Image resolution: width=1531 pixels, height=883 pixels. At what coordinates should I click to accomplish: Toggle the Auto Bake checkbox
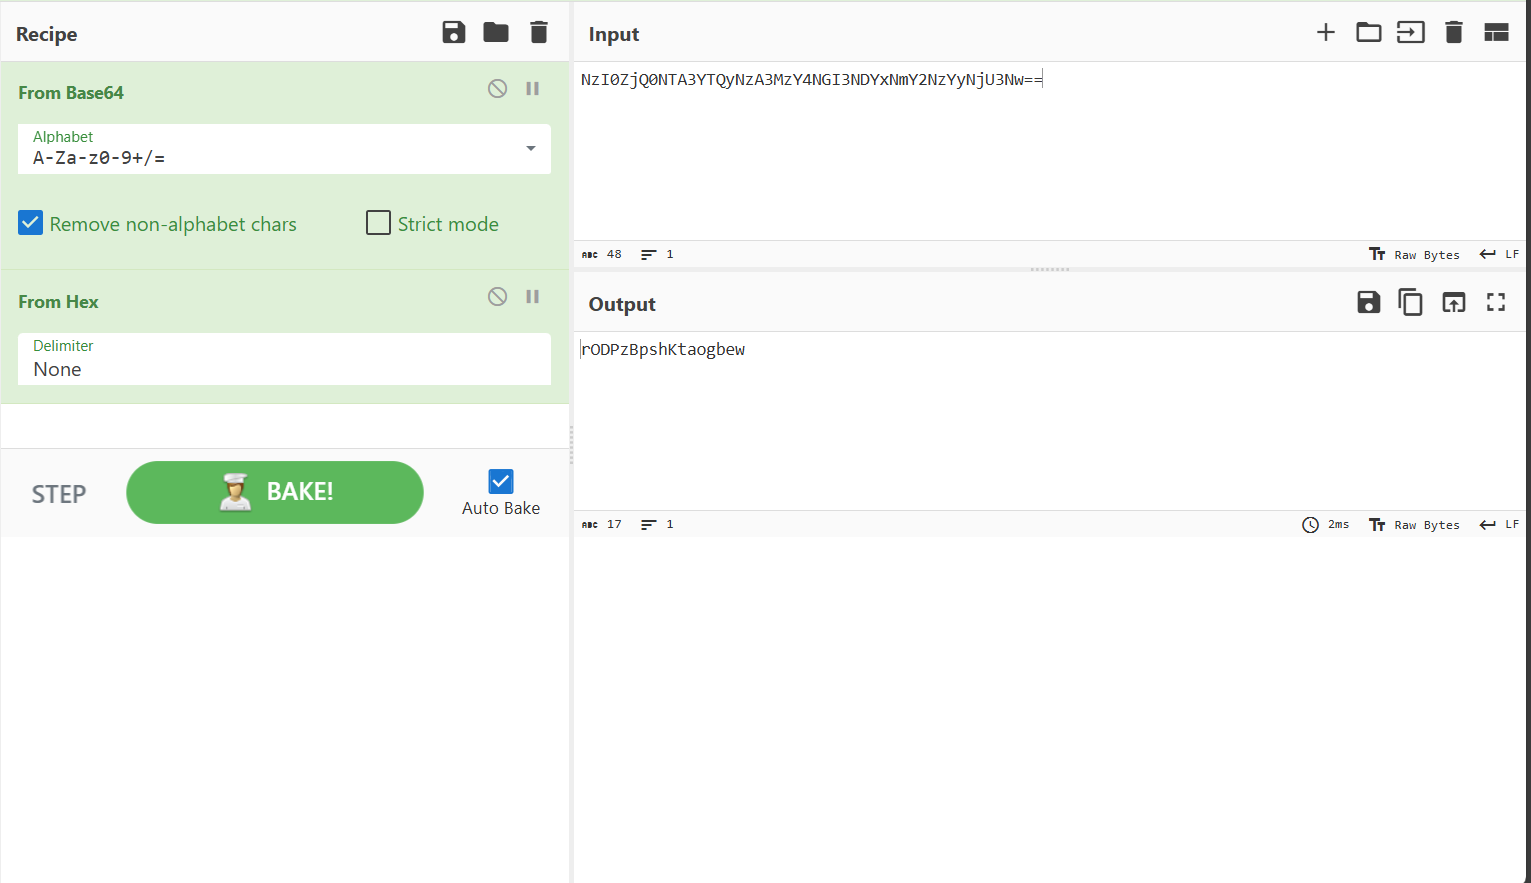tap(501, 482)
